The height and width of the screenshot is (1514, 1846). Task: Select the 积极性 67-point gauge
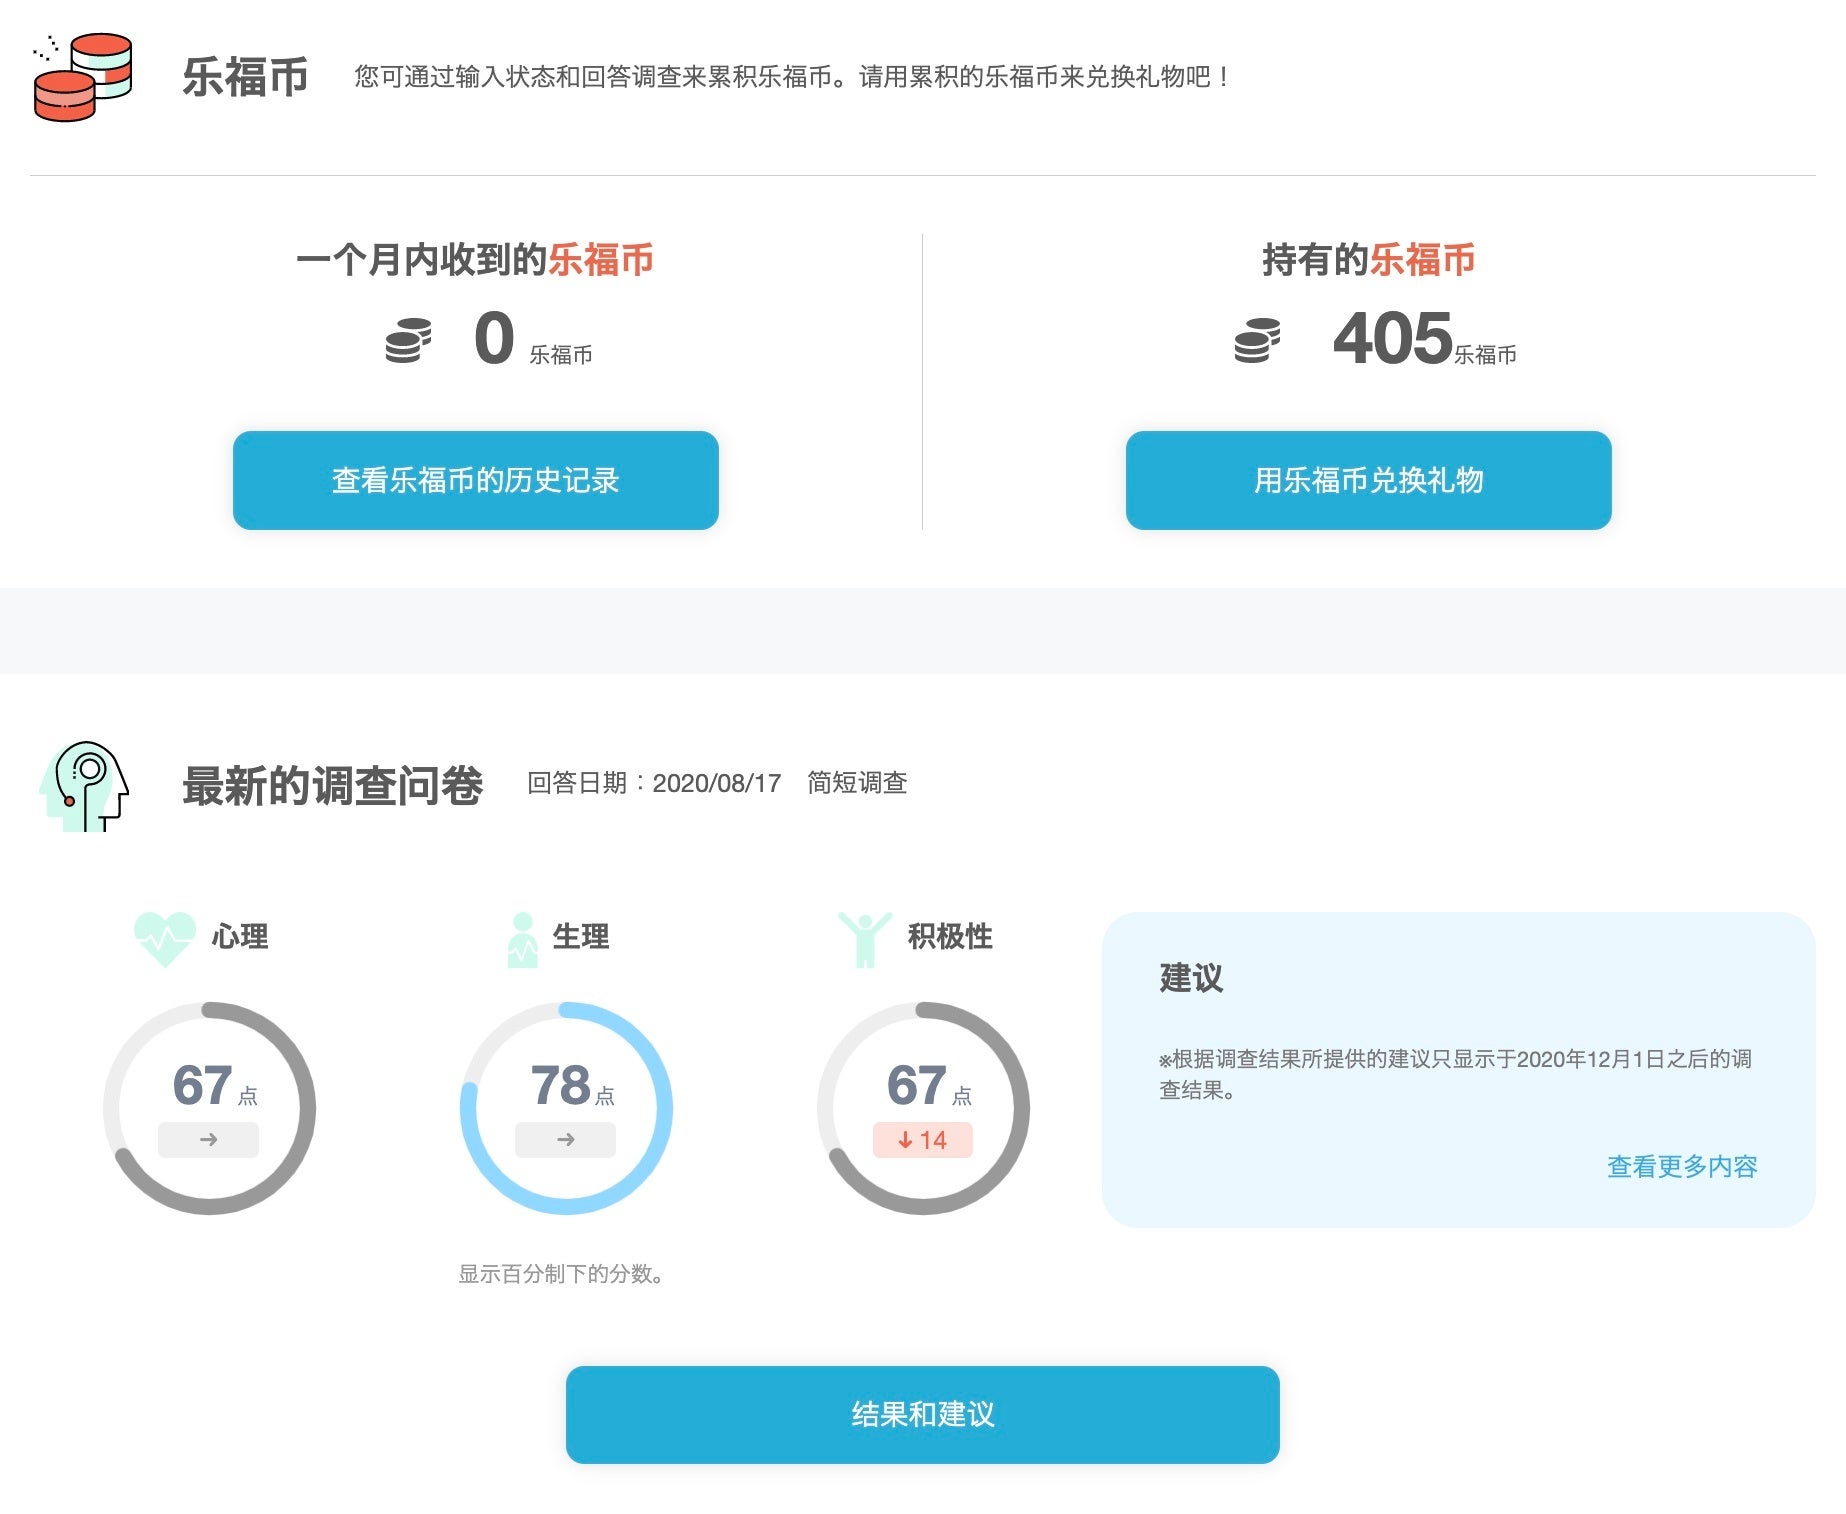[922, 1108]
